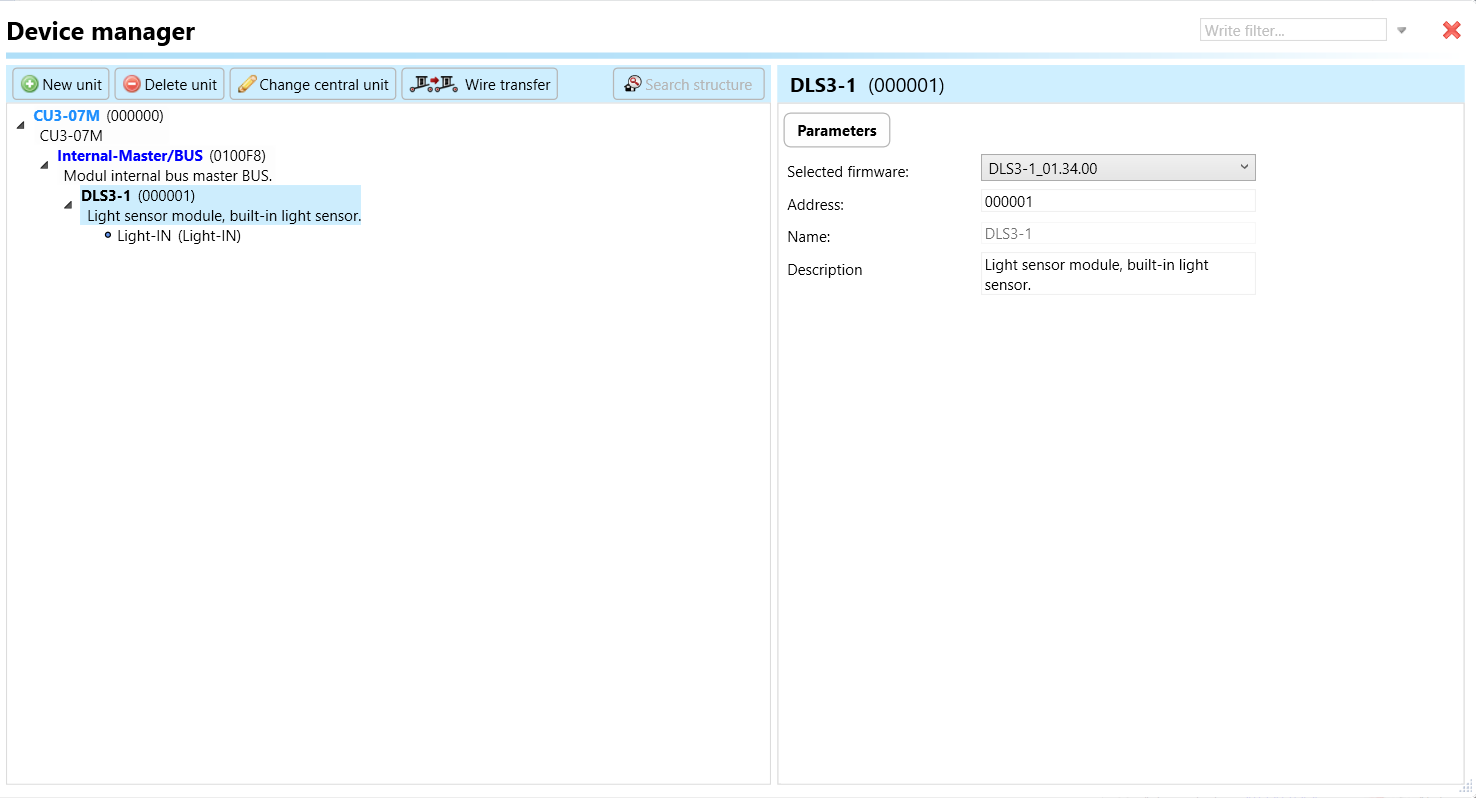The height and width of the screenshot is (798, 1476).
Task: Select Internal-Master/BUS in the tree
Action: (130, 156)
